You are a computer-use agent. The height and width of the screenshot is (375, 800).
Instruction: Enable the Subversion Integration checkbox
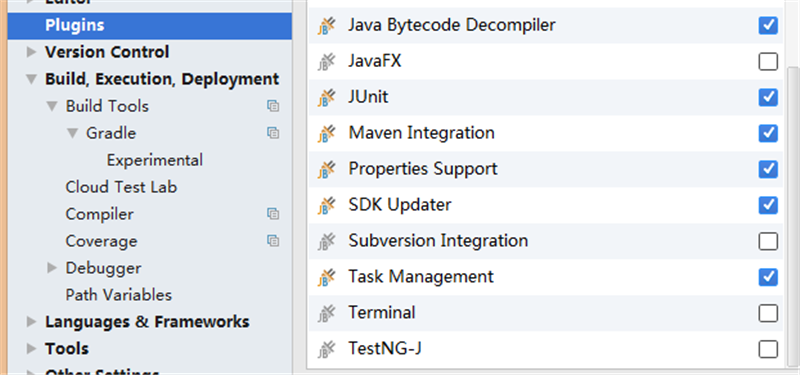coord(768,241)
